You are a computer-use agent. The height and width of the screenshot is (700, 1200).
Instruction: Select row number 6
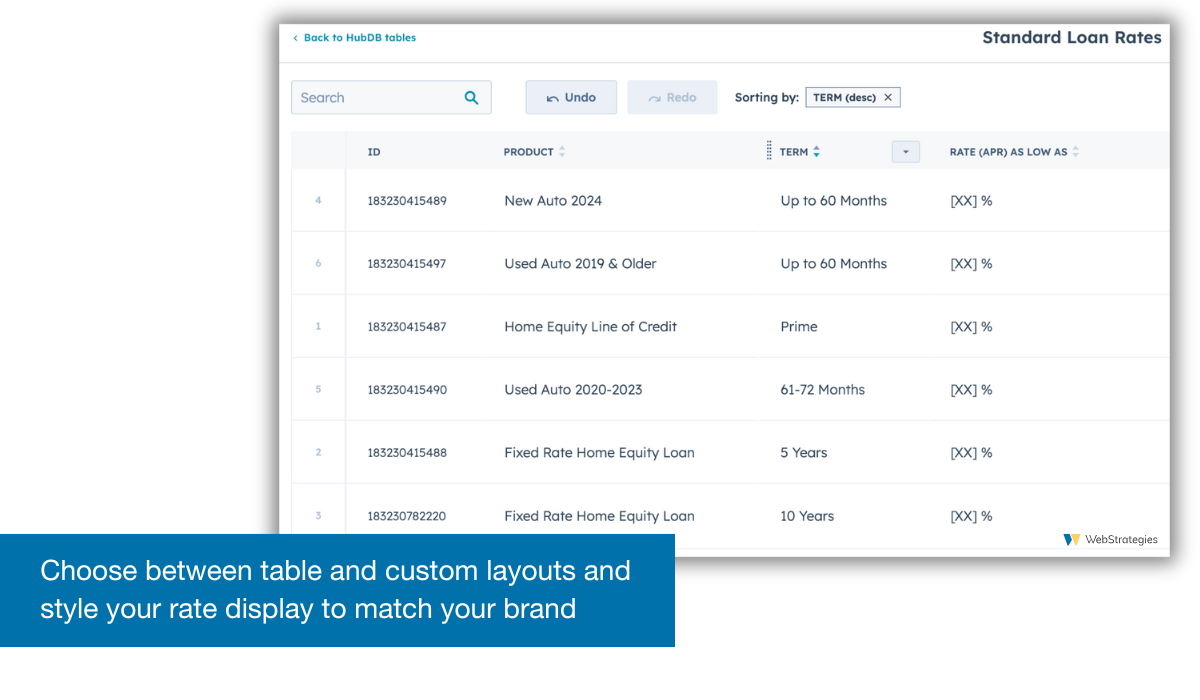319,264
